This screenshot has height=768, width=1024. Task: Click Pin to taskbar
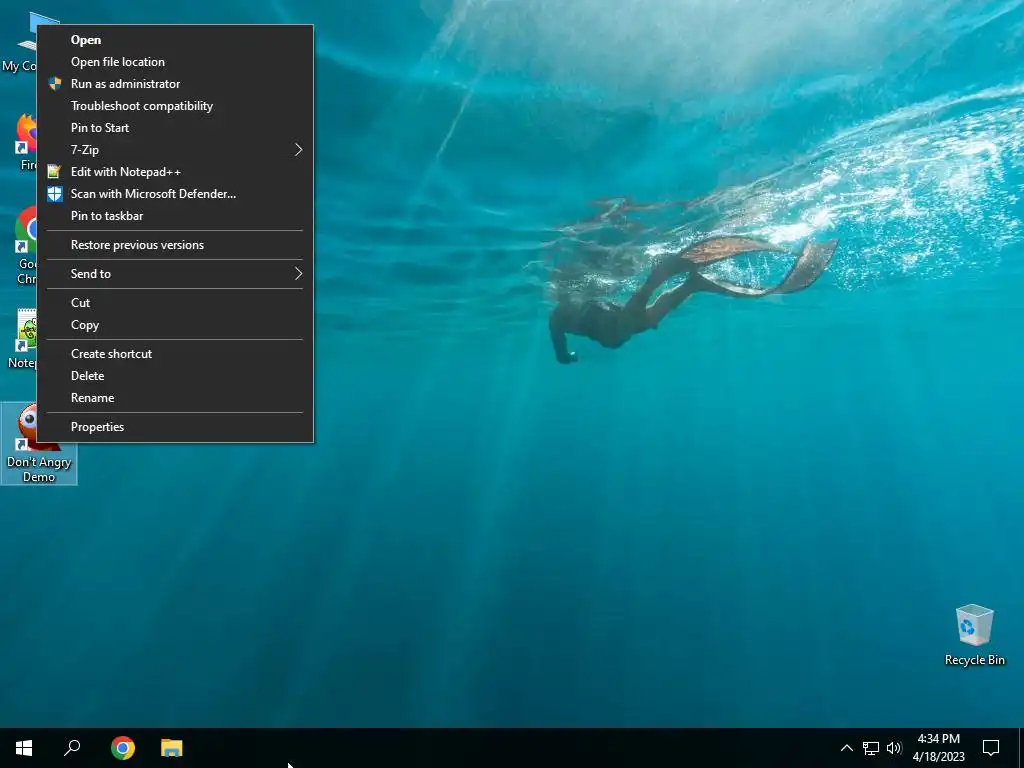(175, 216)
